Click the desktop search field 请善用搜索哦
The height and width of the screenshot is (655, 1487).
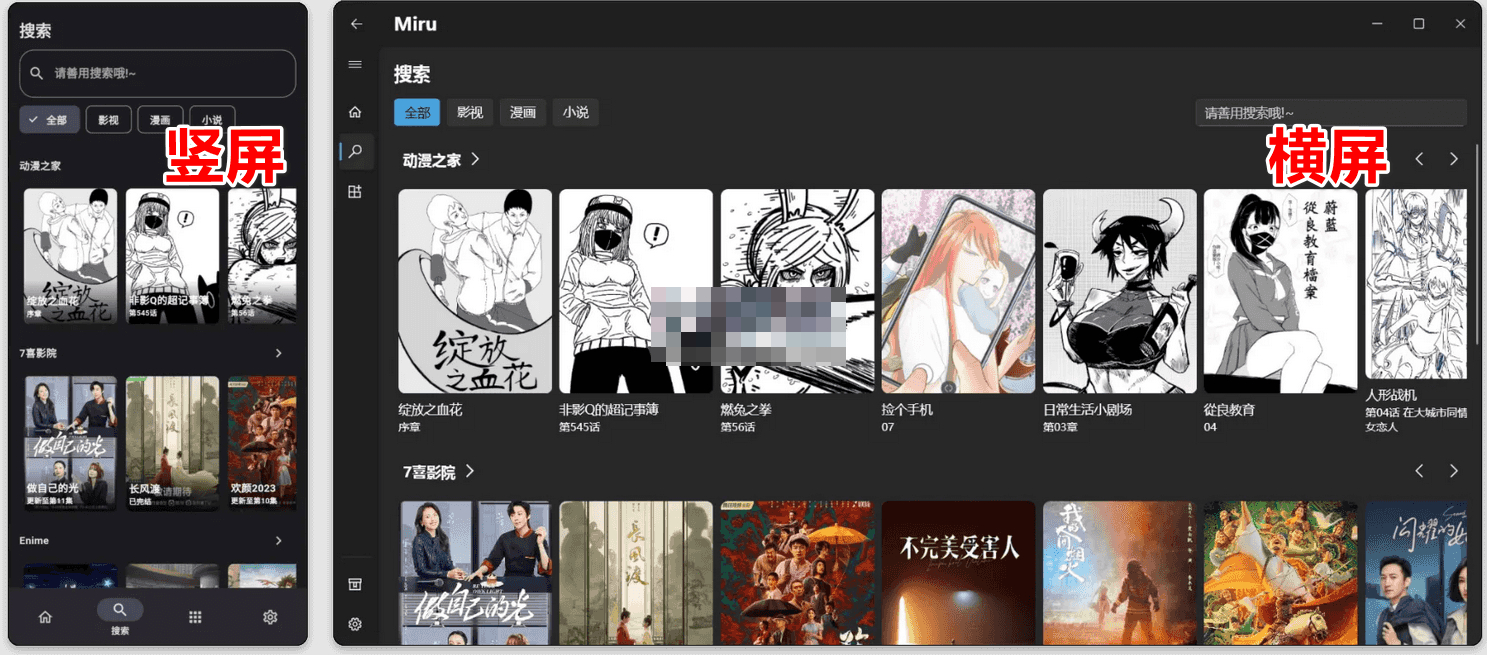(1331, 113)
